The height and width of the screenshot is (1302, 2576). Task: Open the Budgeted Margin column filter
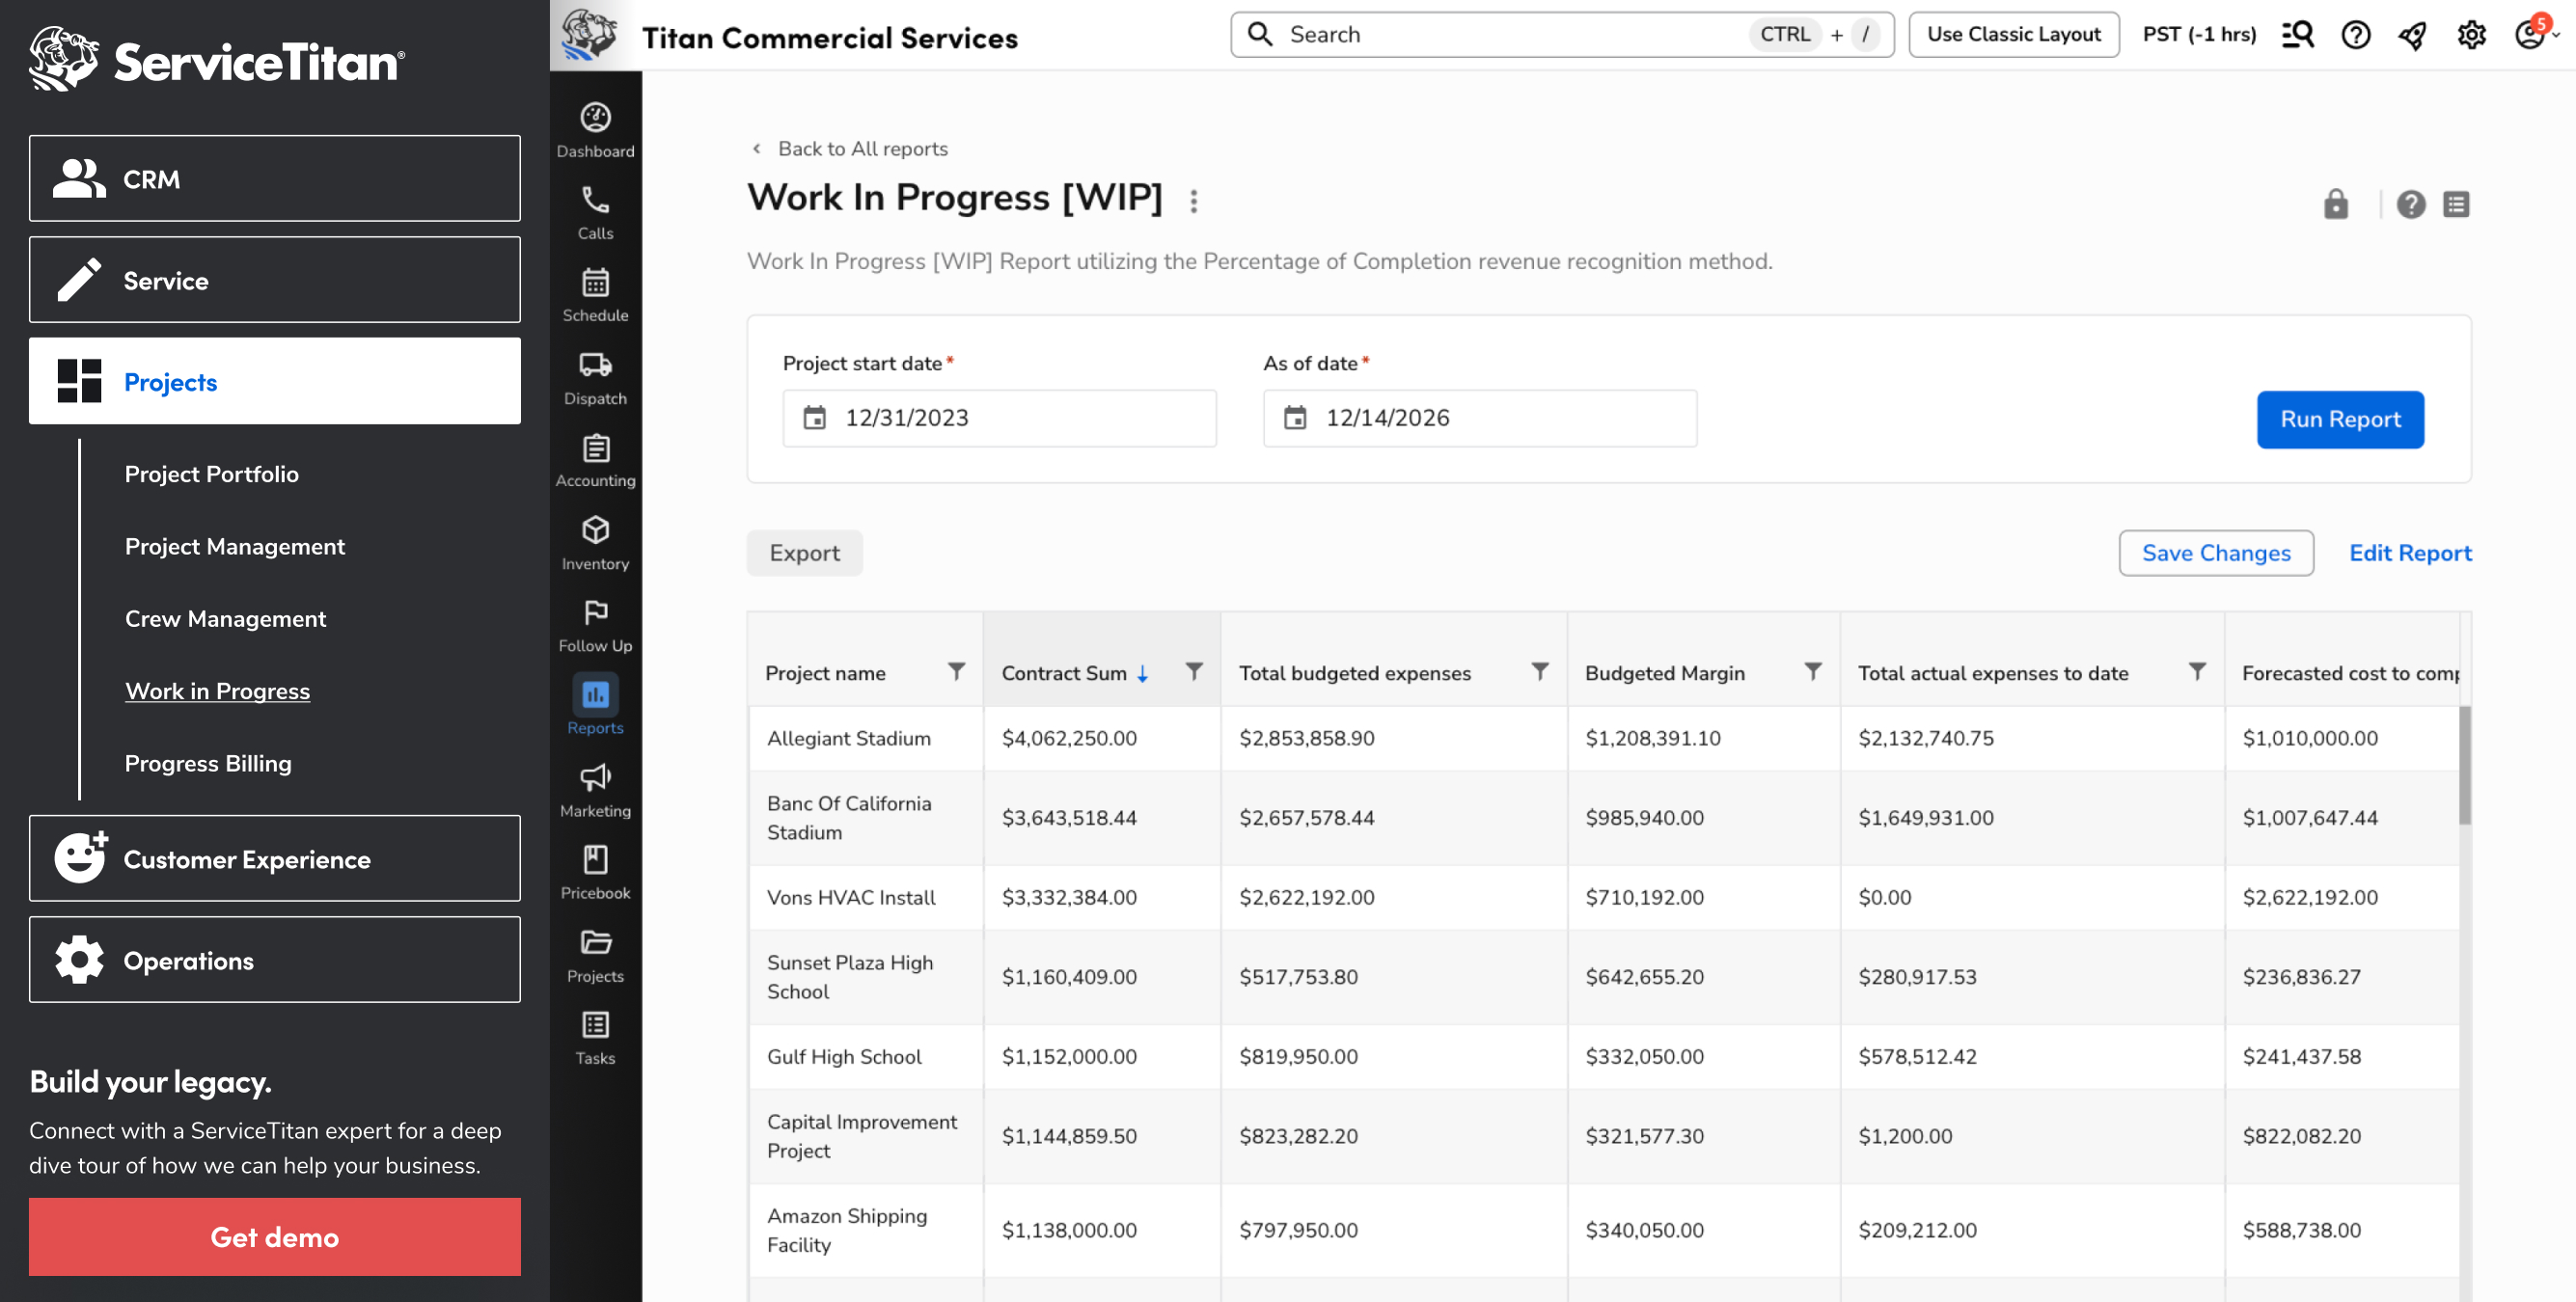coord(1812,671)
